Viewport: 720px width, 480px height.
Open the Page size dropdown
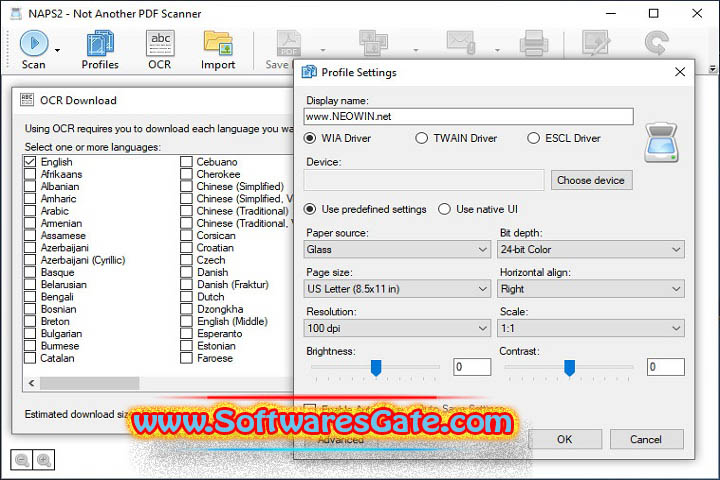[x=397, y=289]
